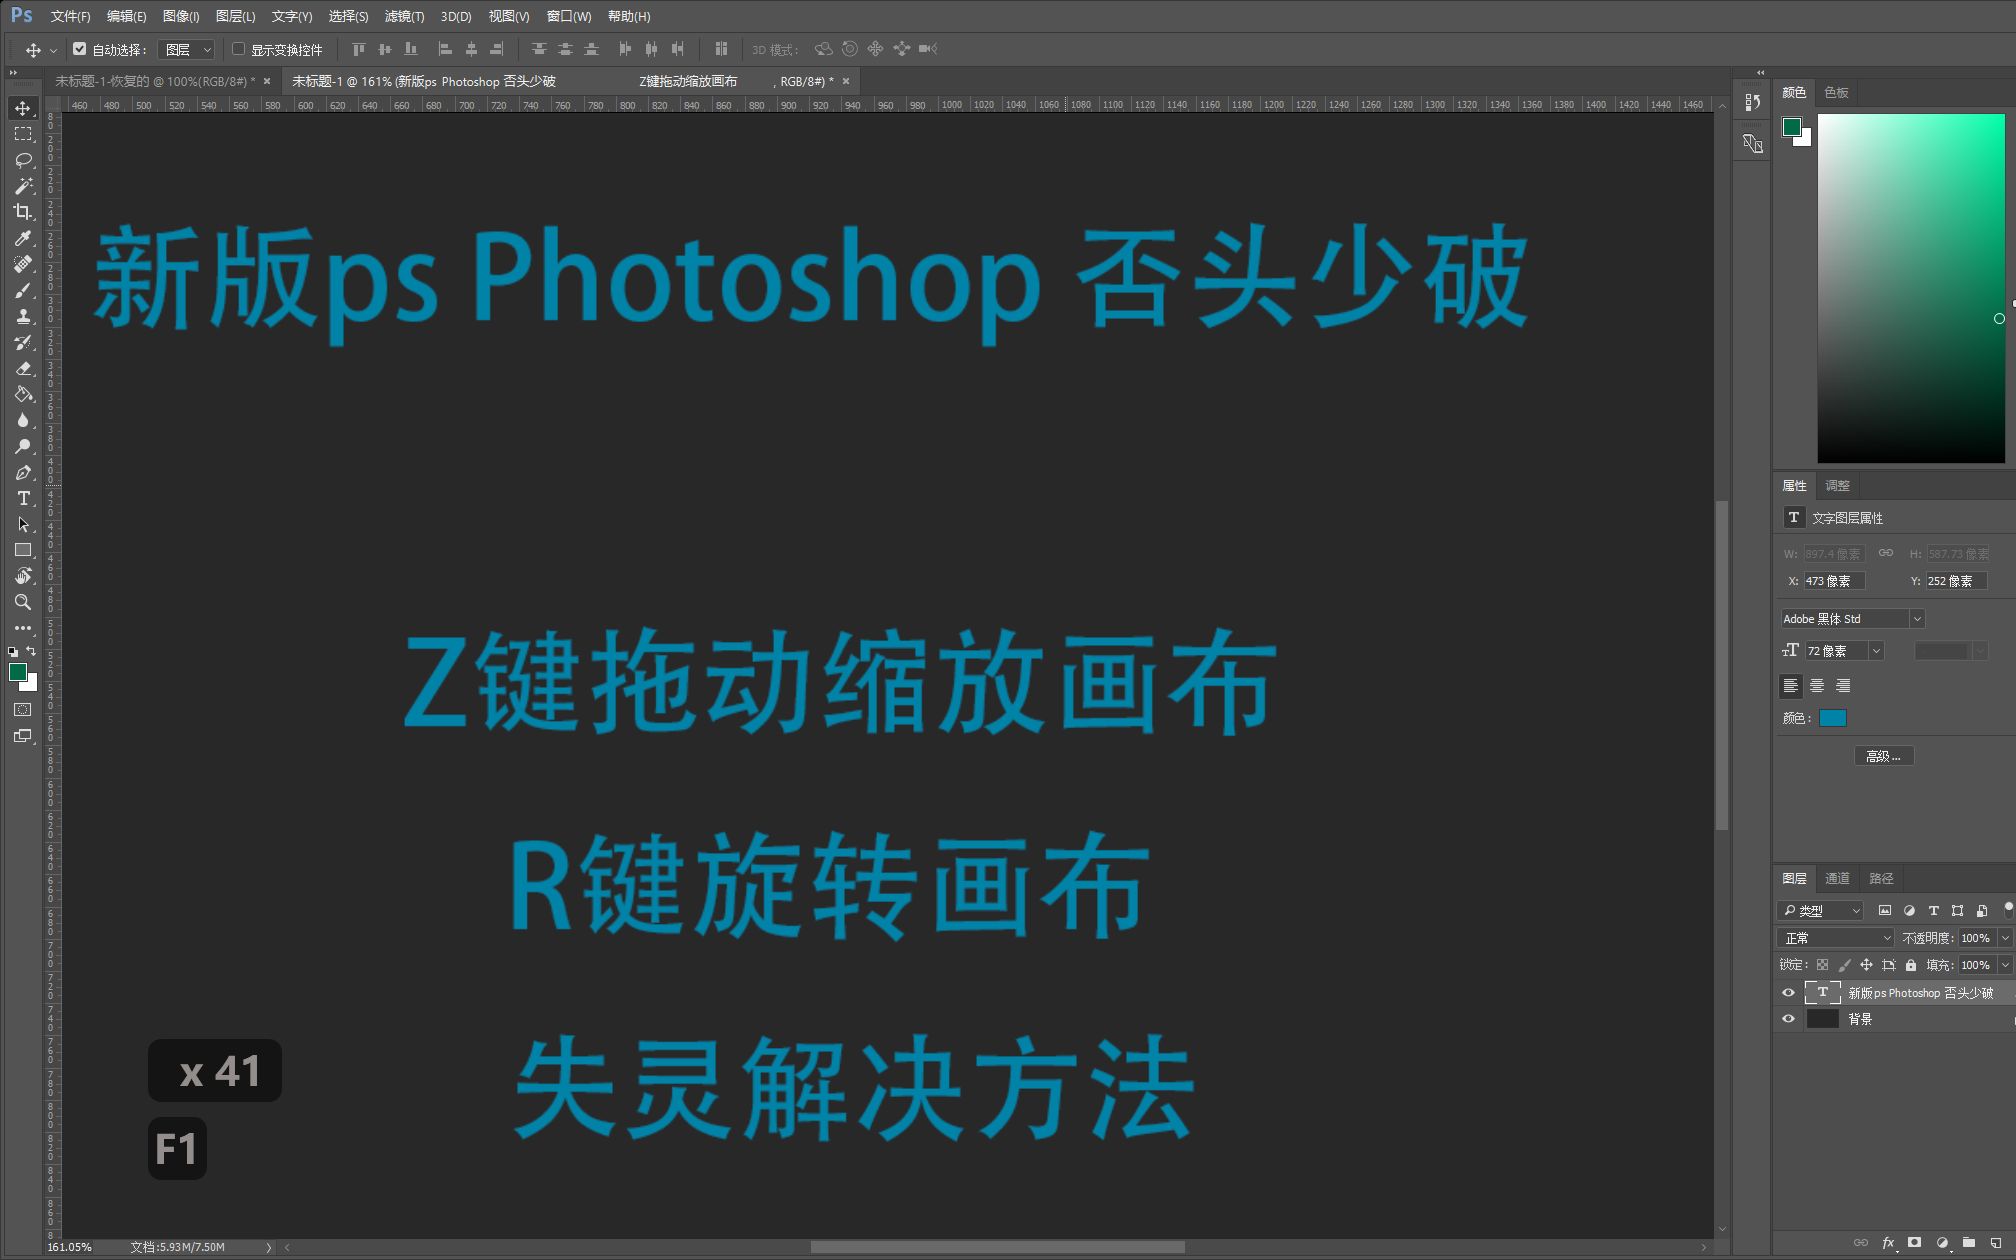Reset default foreground and background colors
The image size is (2016, 1260).
pyautogui.click(x=13, y=651)
